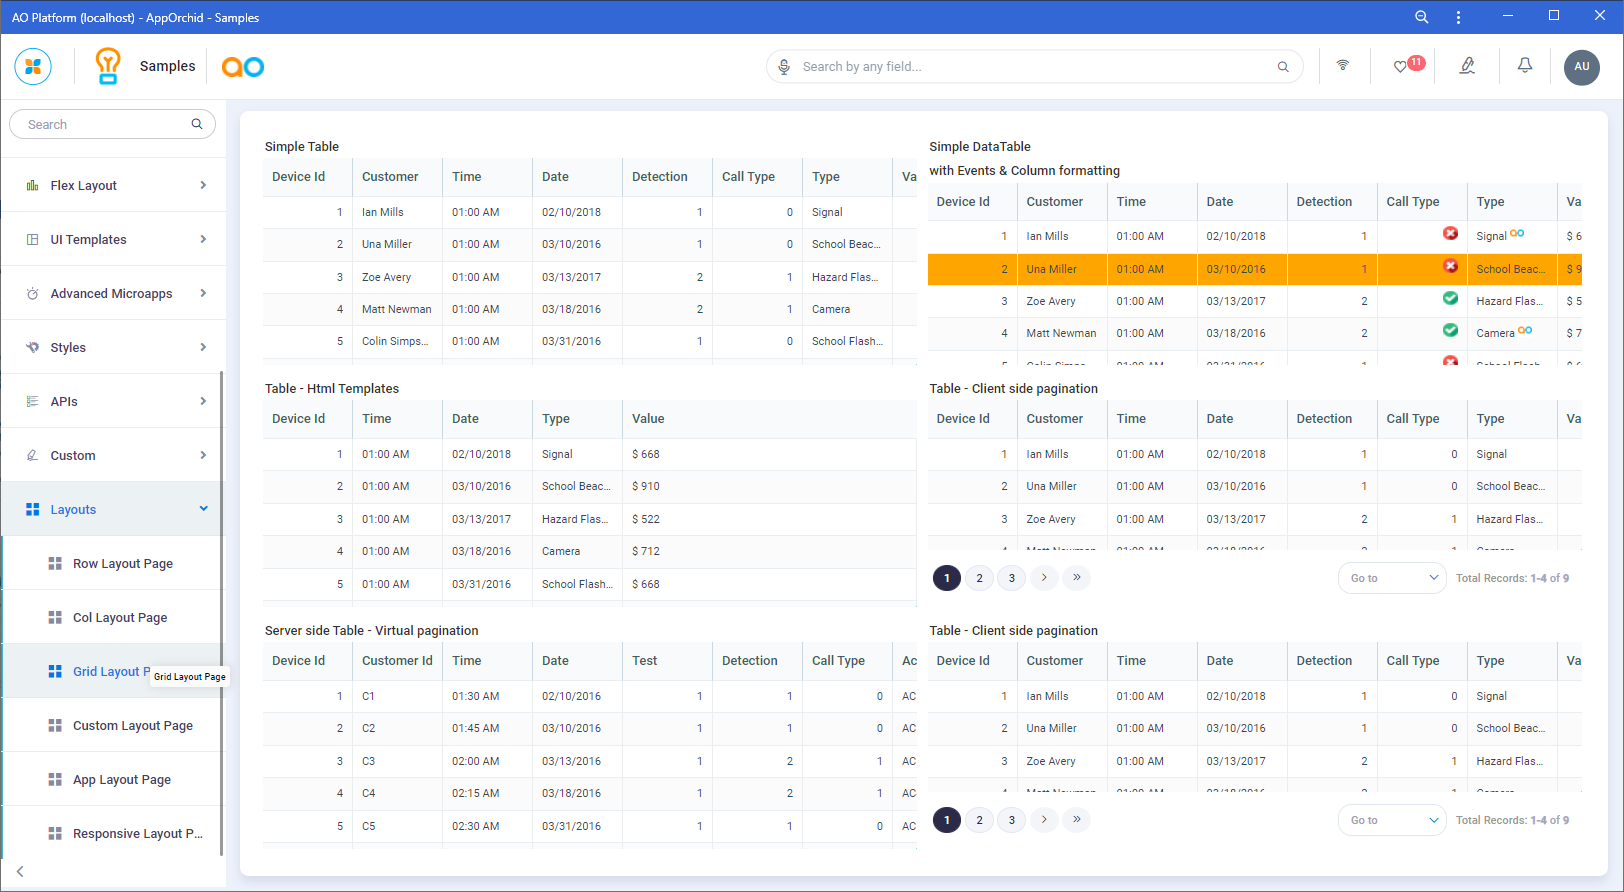The width and height of the screenshot is (1624, 892).
Task: Select Custom Layout Page in sidebar
Action: [x=132, y=725]
